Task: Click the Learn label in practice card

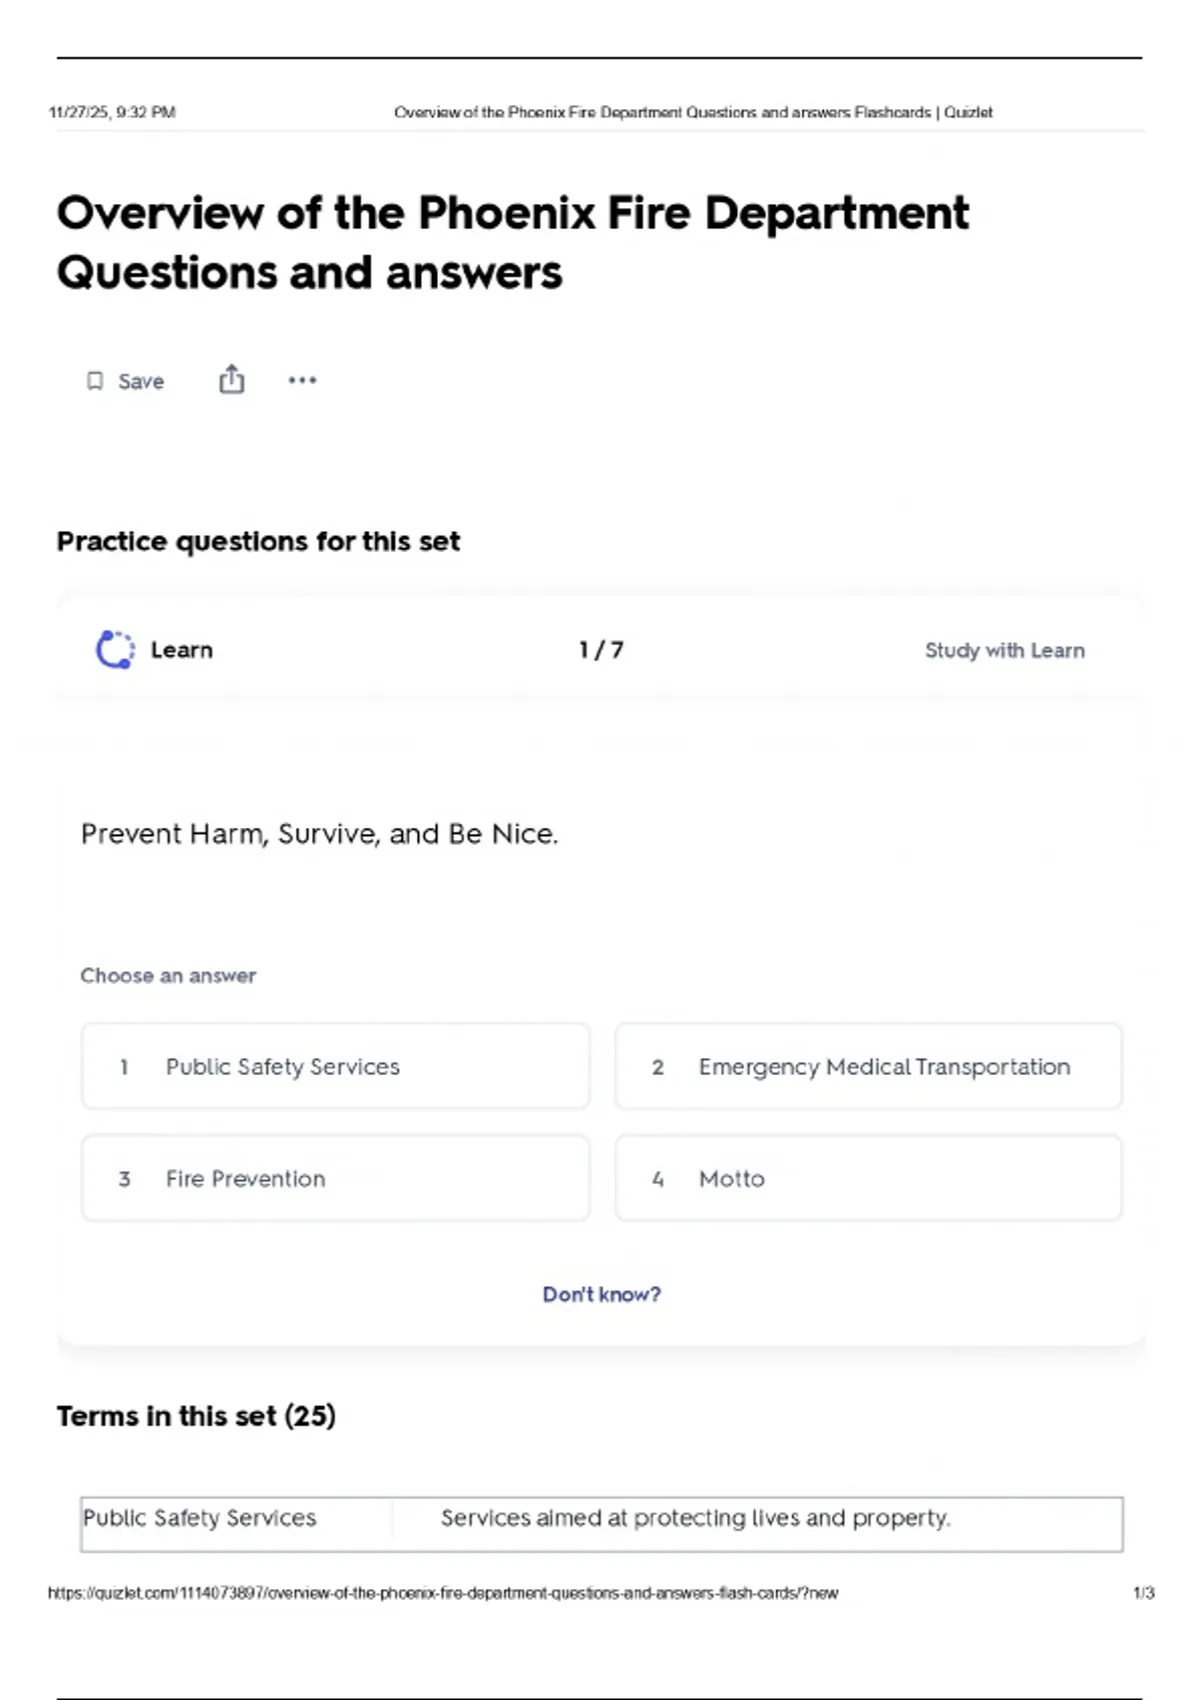Action: 182,650
